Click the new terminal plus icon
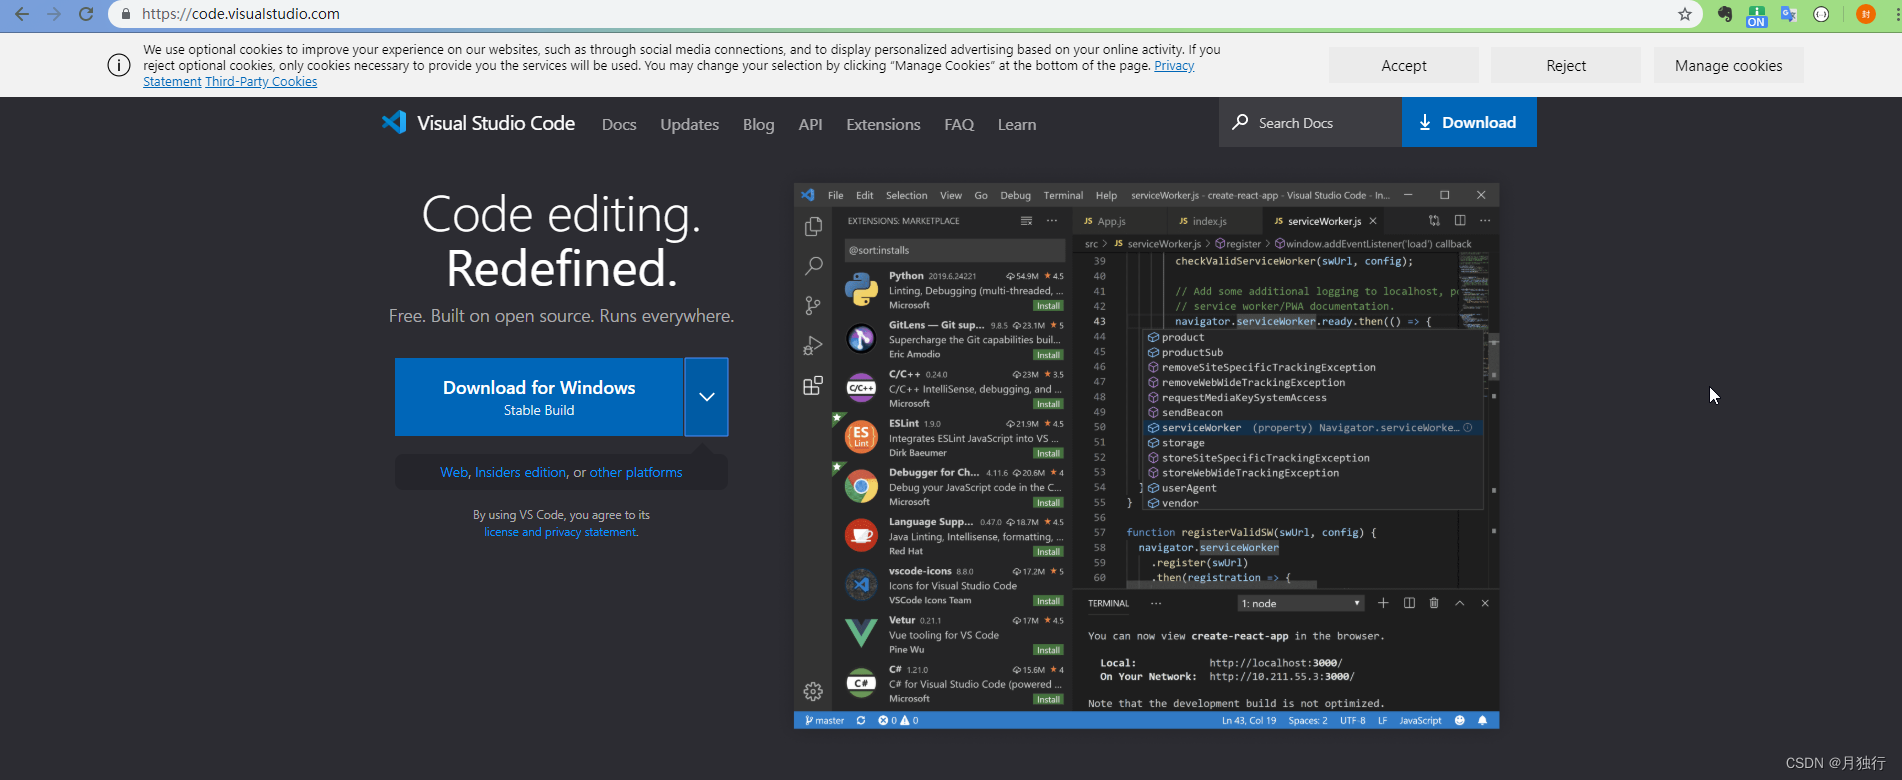This screenshot has height=780, width=1902. tap(1383, 603)
